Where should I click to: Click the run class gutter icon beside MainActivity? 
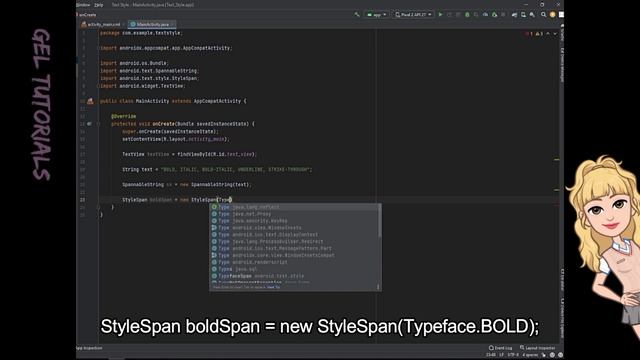(90, 101)
